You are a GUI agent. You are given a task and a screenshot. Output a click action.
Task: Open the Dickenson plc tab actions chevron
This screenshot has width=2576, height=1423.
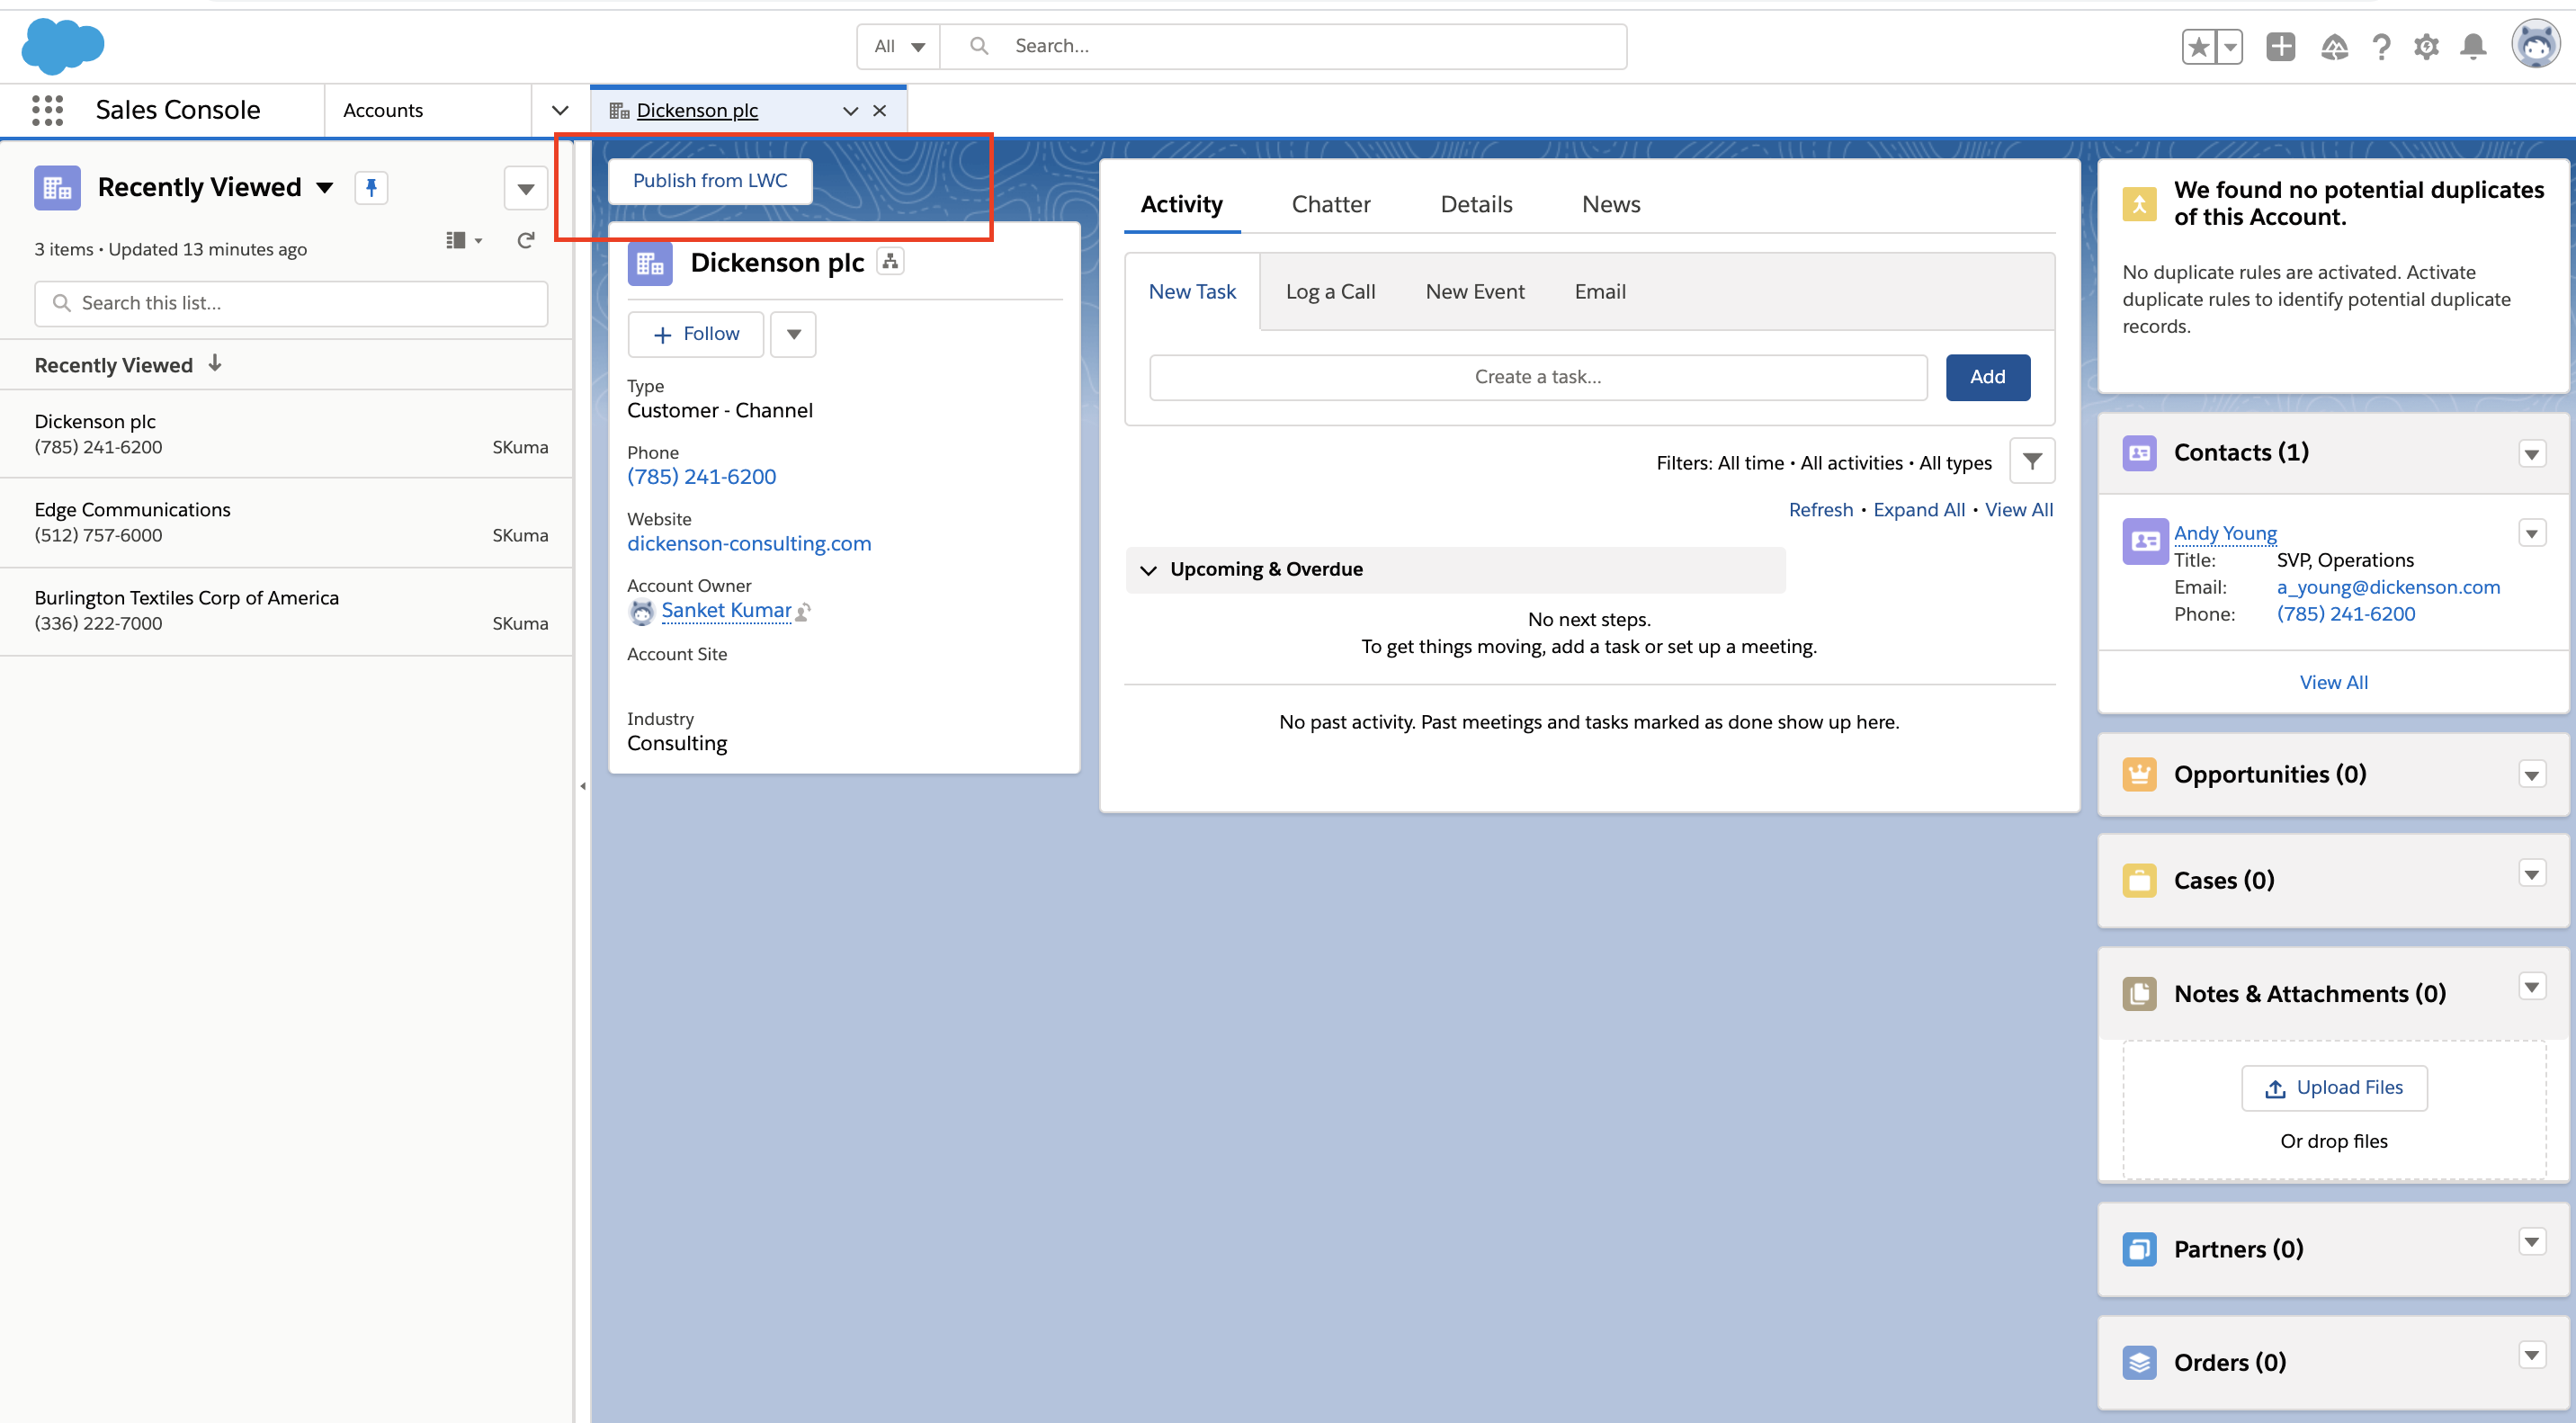[x=850, y=110]
